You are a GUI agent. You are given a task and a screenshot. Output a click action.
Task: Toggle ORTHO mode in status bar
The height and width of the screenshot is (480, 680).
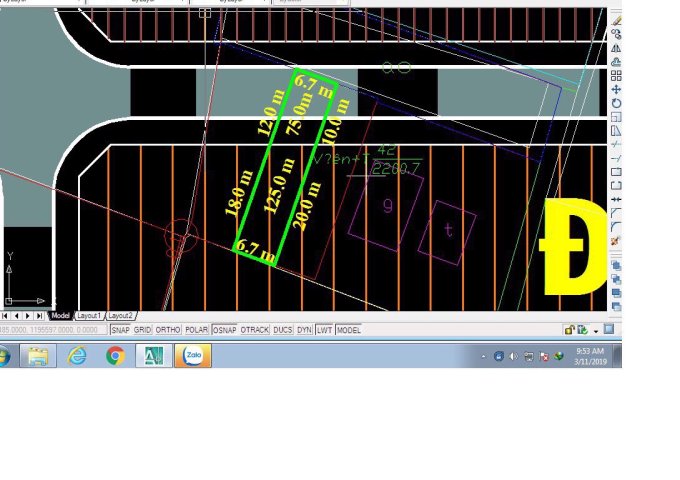click(x=168, y=329)
